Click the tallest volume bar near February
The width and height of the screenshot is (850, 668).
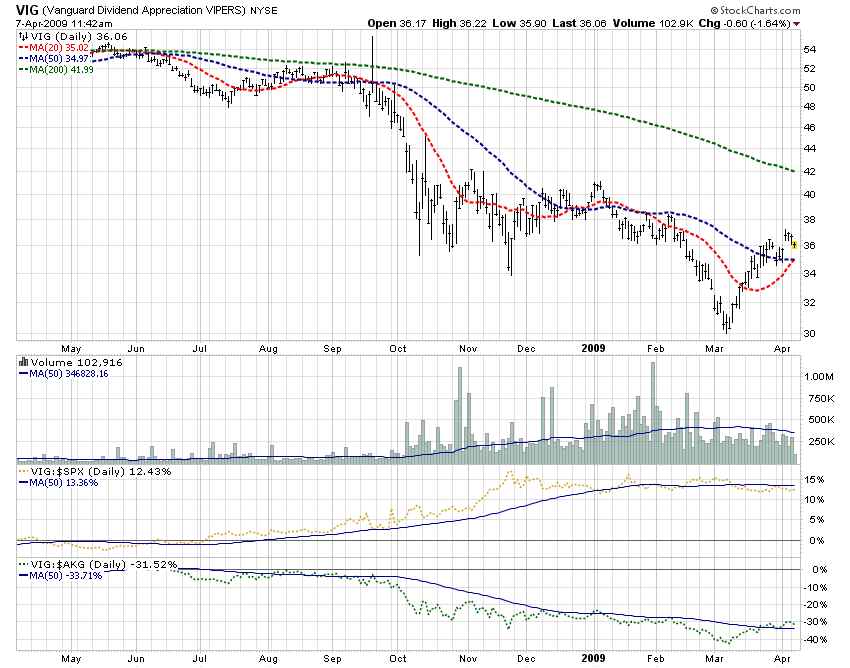coord(653,410)
